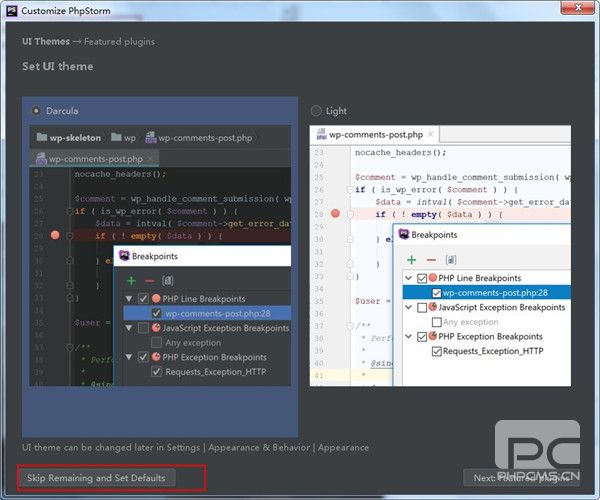Select the Darcula theme radio button
The image size is (600, 500).
click(36, 111)
